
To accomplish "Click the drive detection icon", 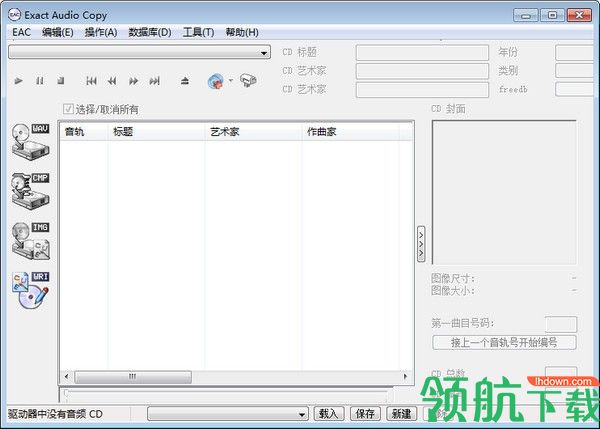I will [x=248, y=80].
